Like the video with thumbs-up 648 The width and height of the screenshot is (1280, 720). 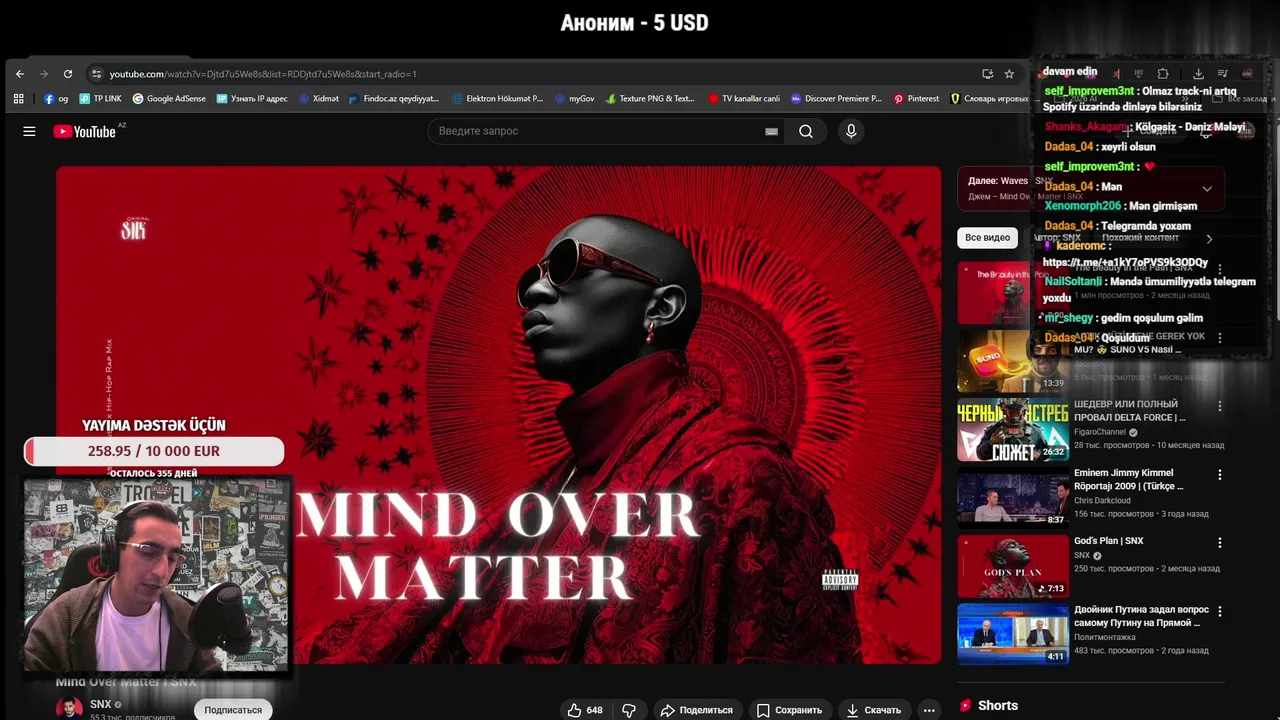[585, 710]
